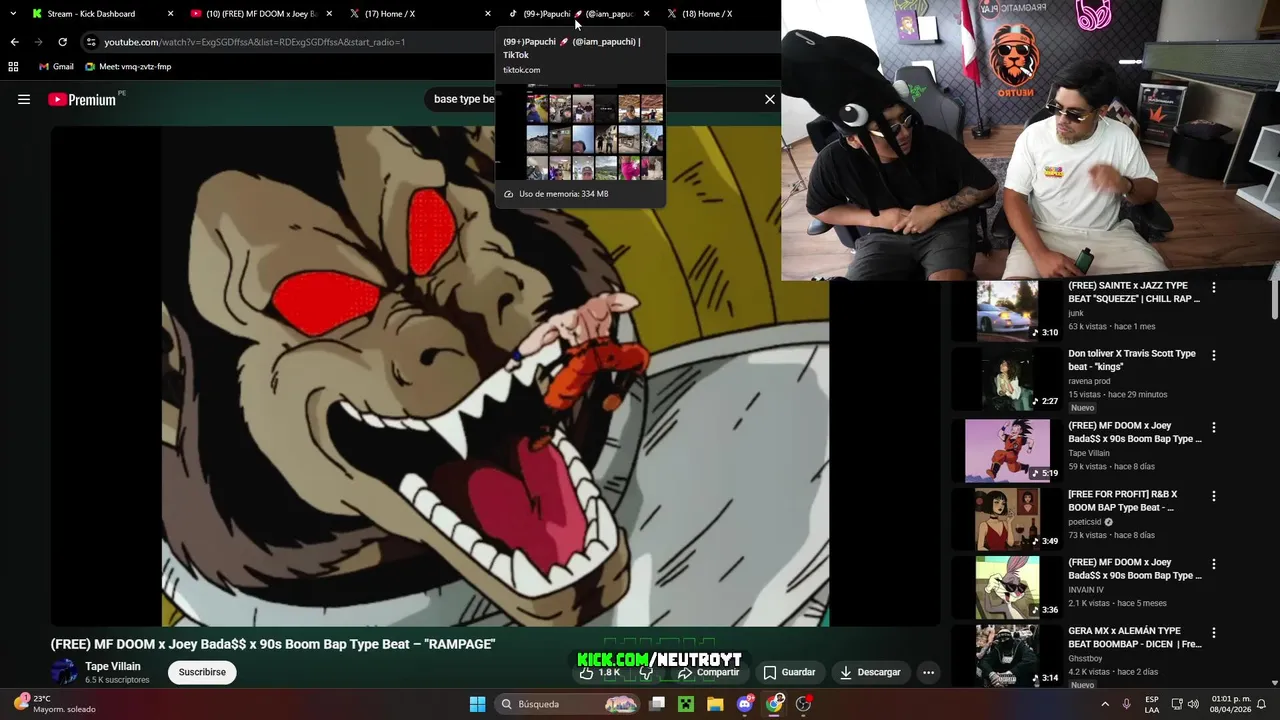
Task: Close the (17) Home / X tab
Action: [487, 14]
